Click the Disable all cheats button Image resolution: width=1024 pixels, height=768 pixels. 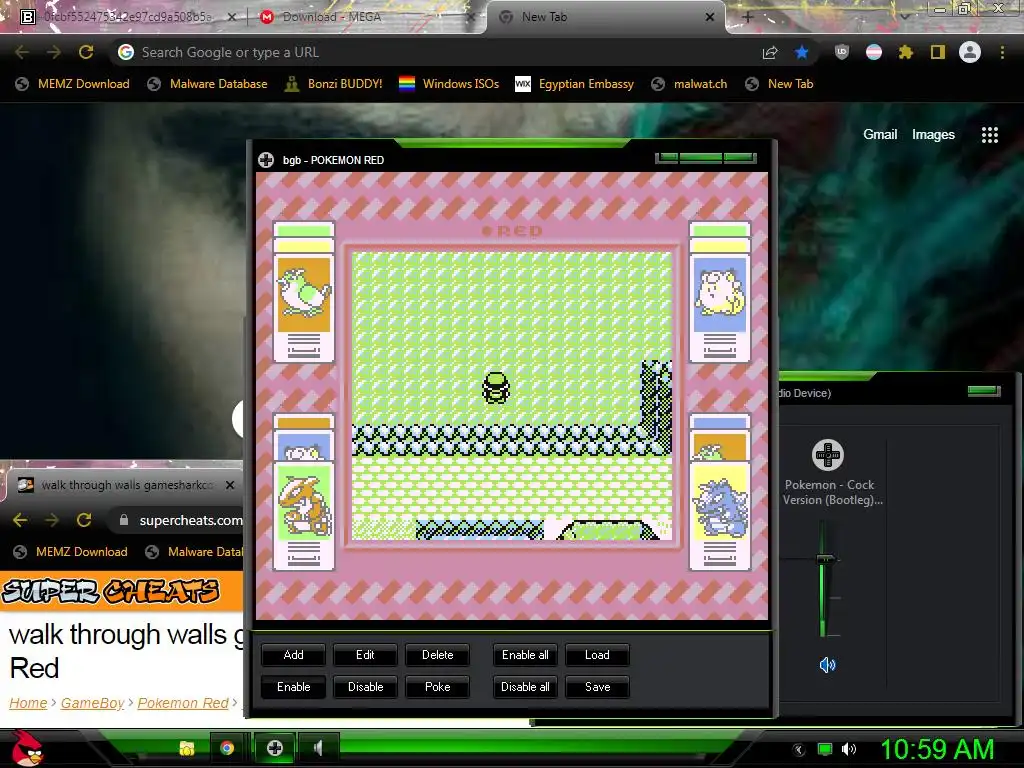(x=525, y=687)
